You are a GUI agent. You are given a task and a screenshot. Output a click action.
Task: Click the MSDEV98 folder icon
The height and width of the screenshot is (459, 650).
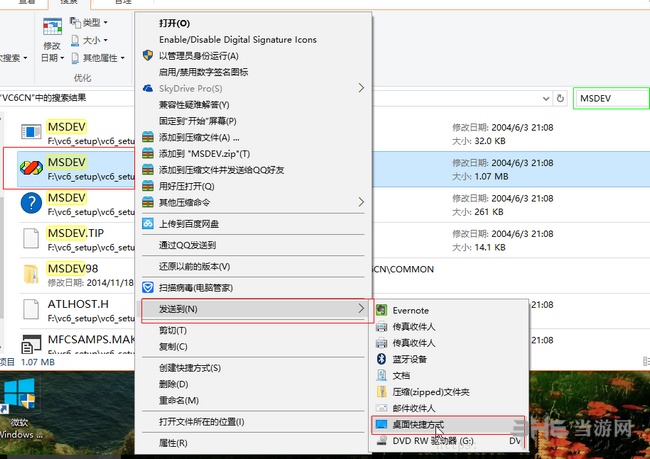coord(31,274)
